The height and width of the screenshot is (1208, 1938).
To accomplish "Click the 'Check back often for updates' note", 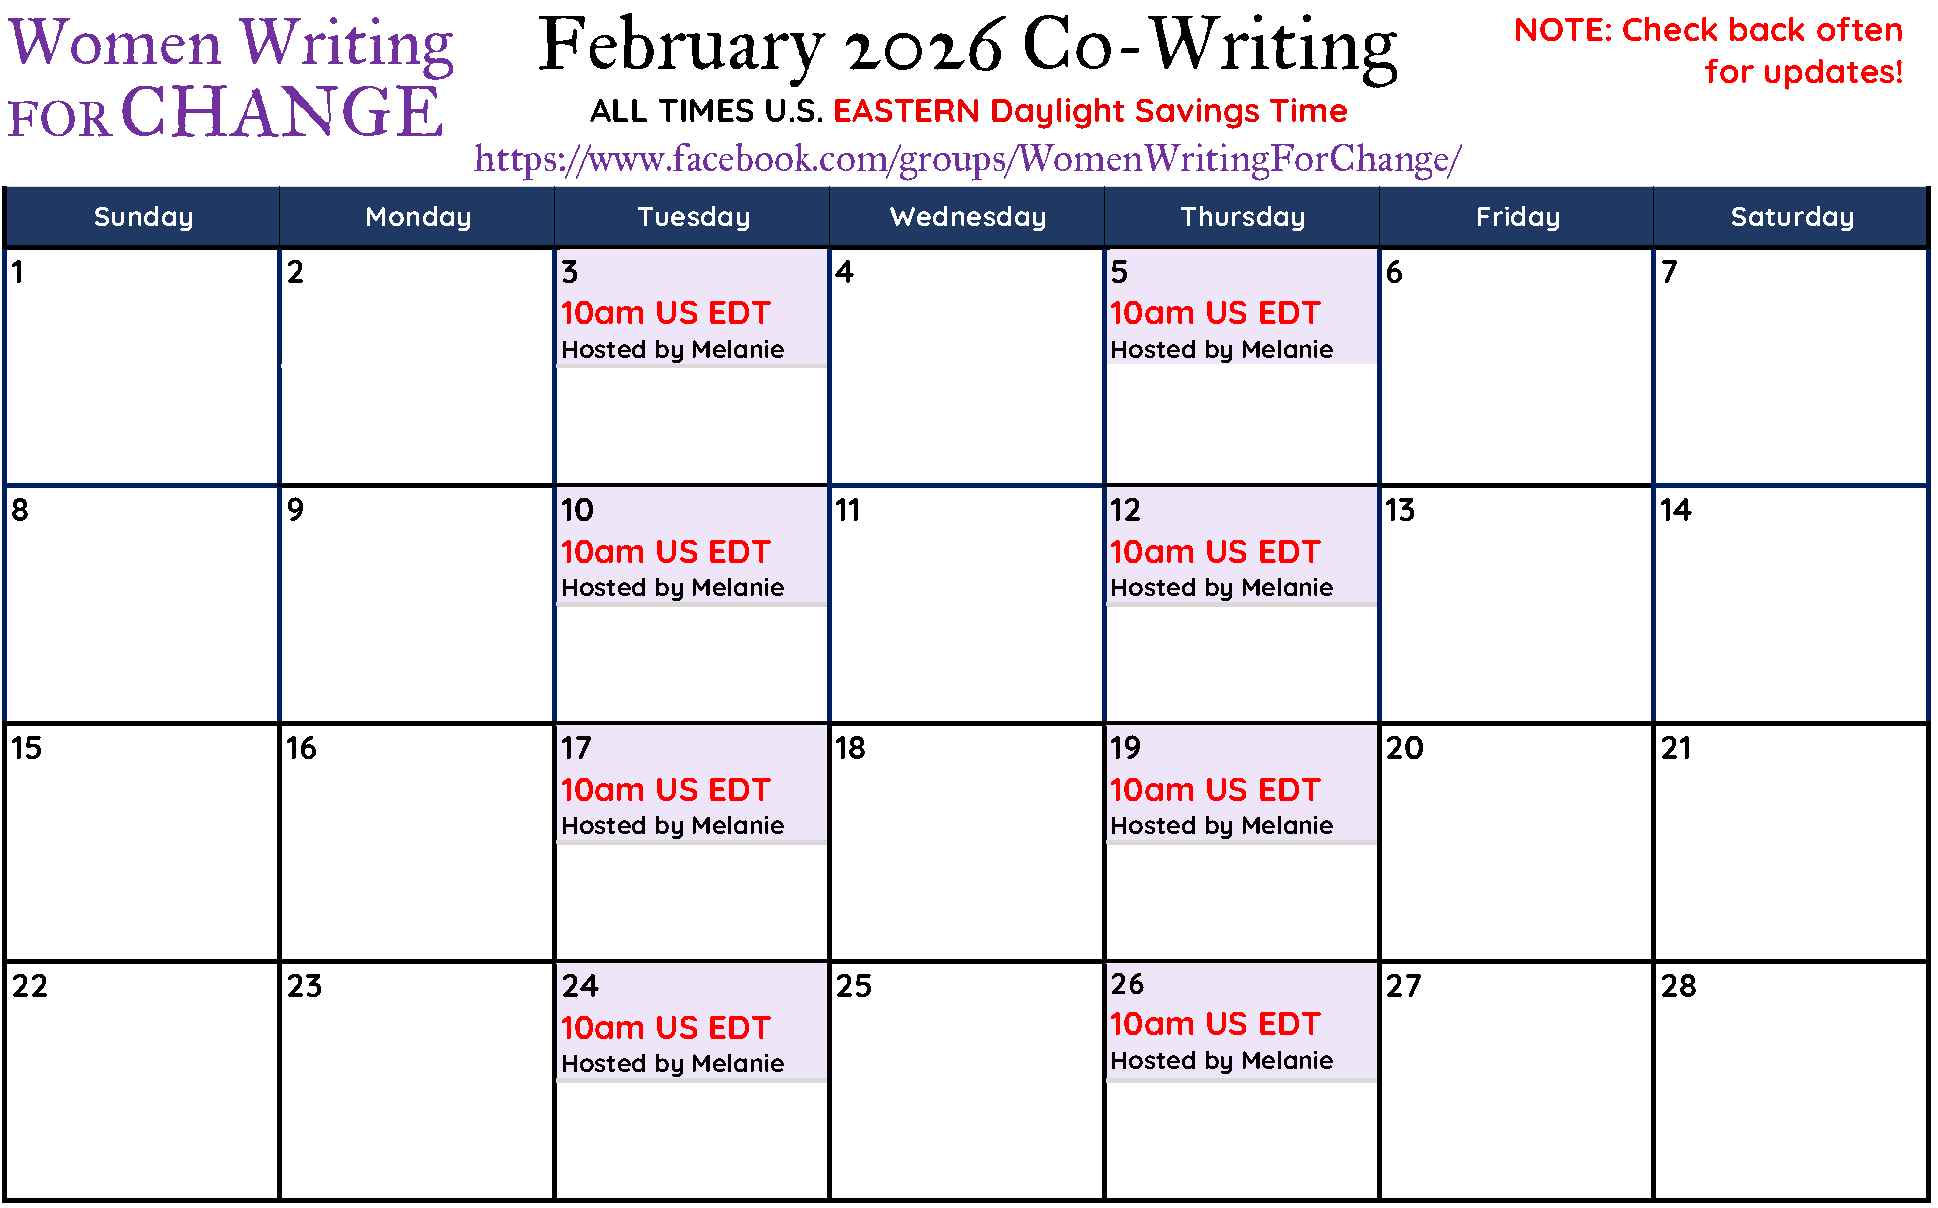I will (1708, 51).
